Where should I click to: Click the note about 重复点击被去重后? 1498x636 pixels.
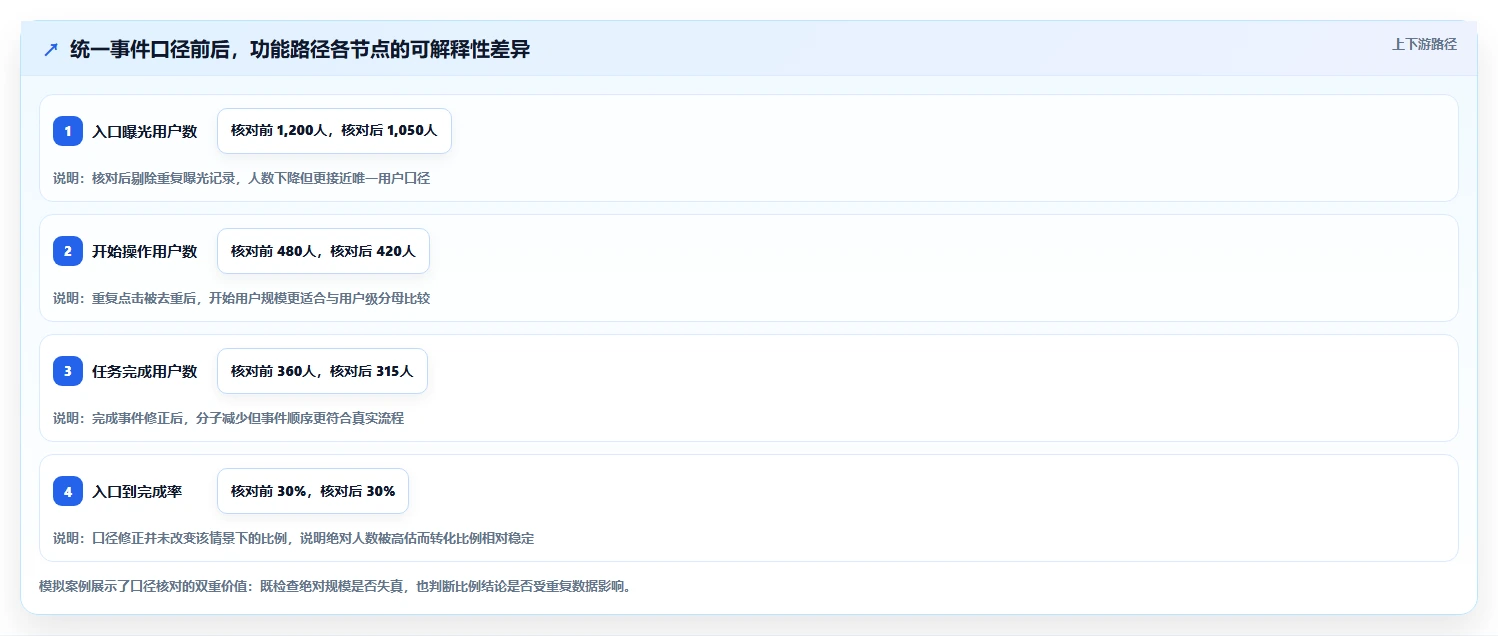pos(241,298)
